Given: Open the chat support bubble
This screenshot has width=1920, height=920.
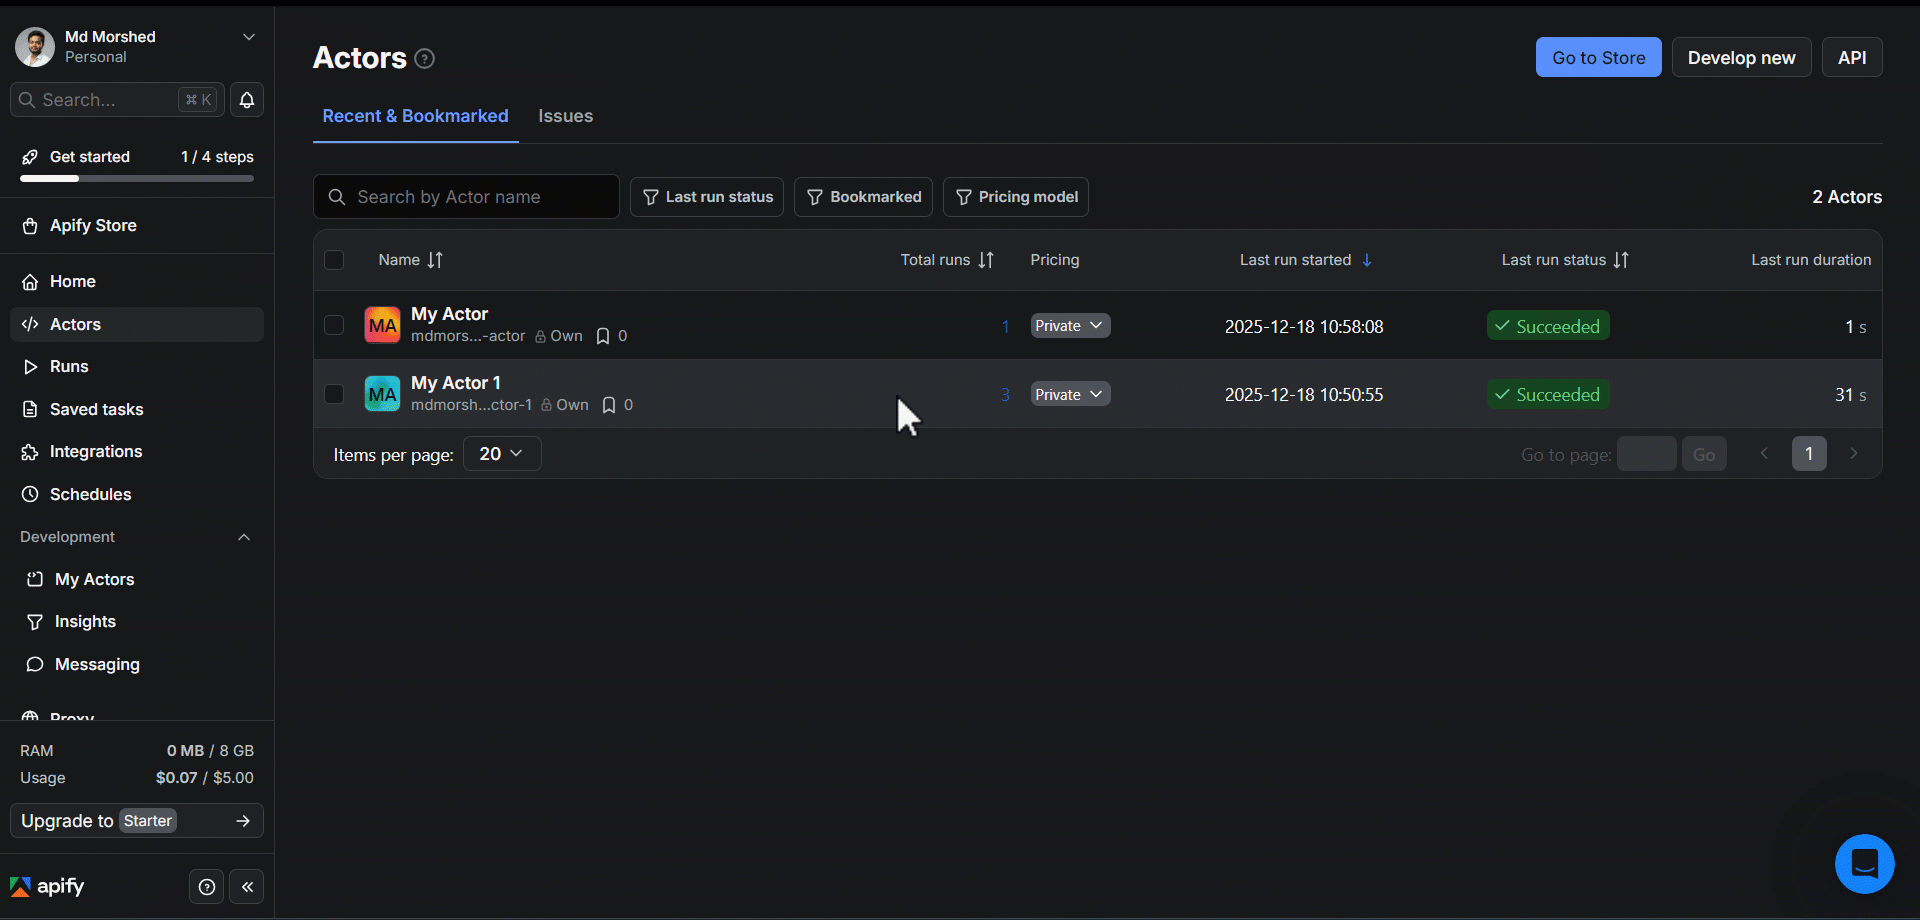Looking at the screenshot, I should coord(1864,863).
